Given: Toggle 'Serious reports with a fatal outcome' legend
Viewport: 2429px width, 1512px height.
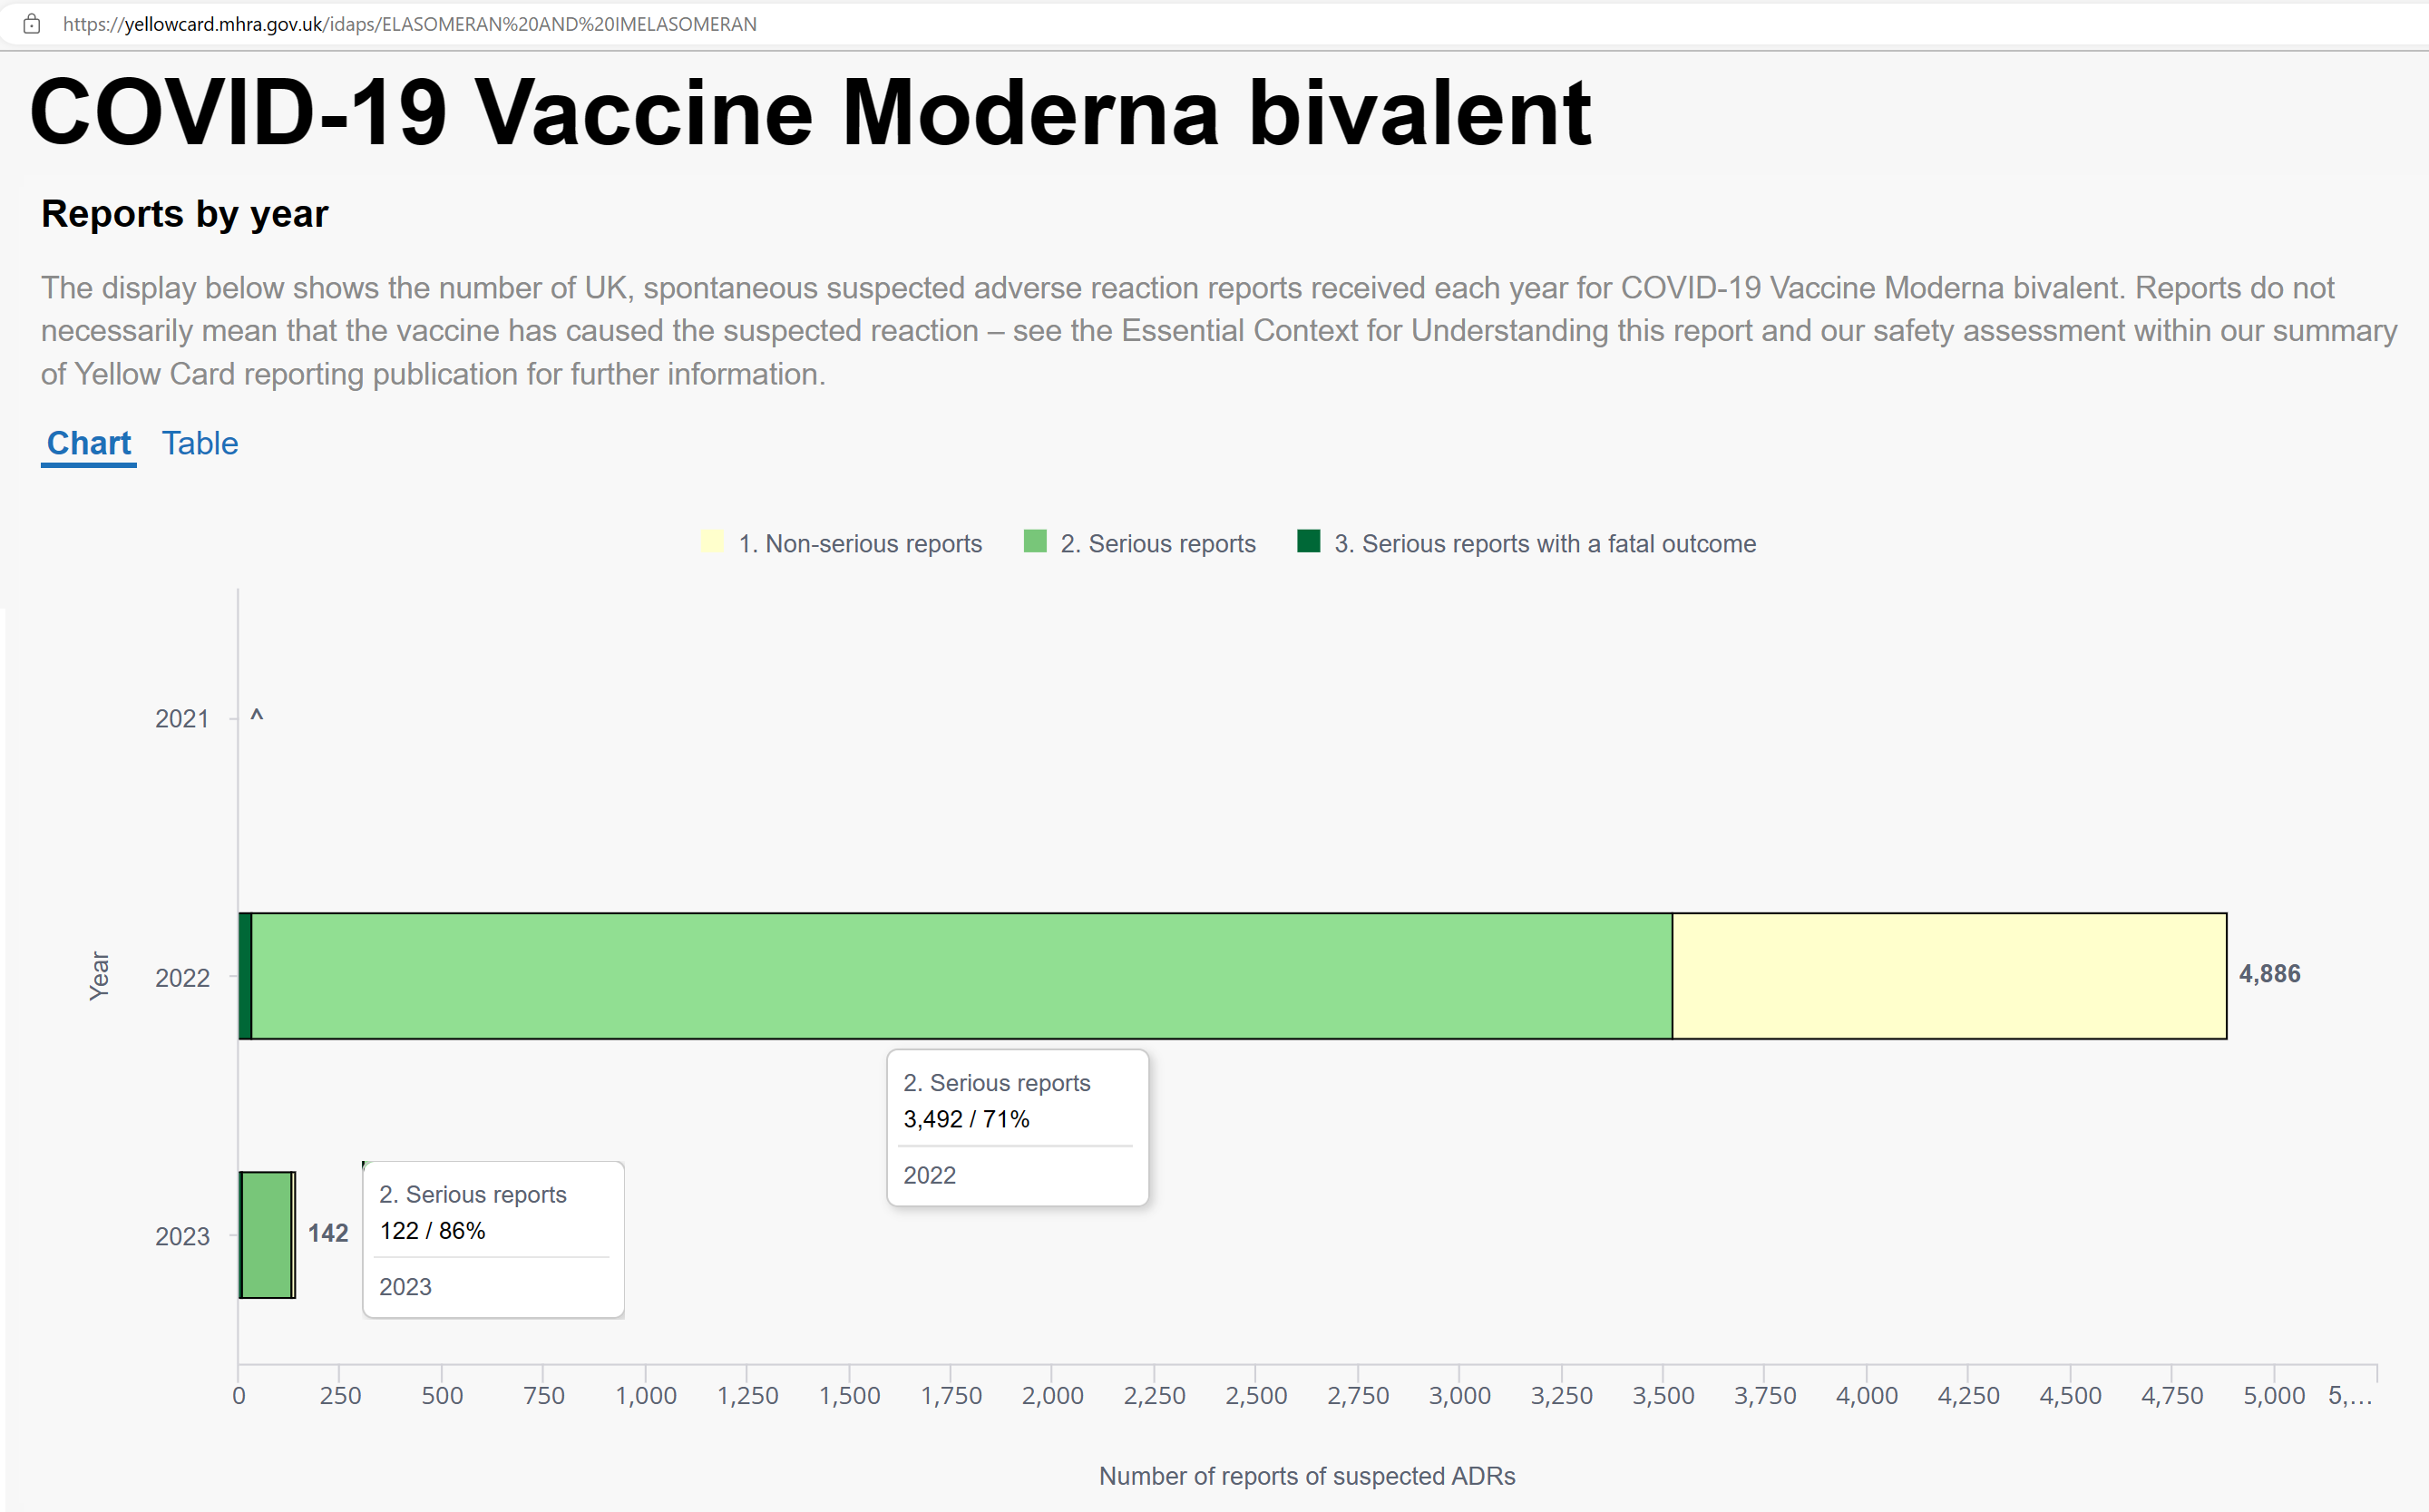Looking at the screenshot, I should [1545, 544].
